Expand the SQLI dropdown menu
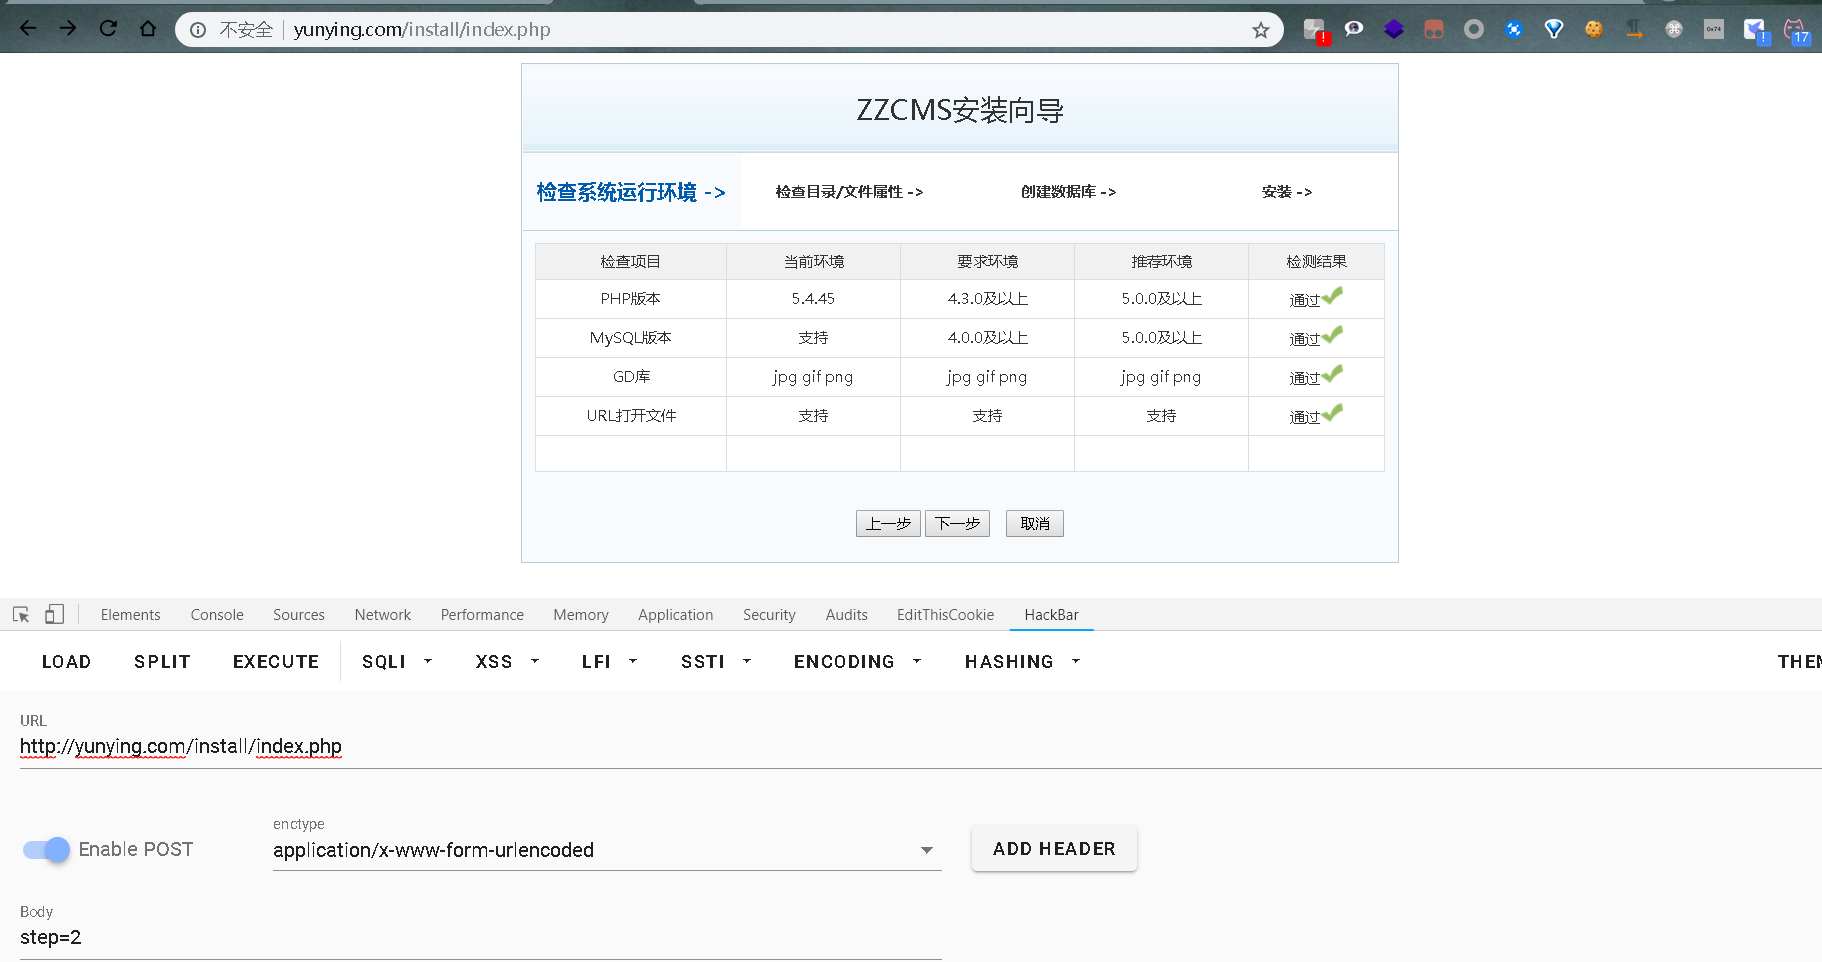Screen dimensions: 1822x962 [397, 661]
